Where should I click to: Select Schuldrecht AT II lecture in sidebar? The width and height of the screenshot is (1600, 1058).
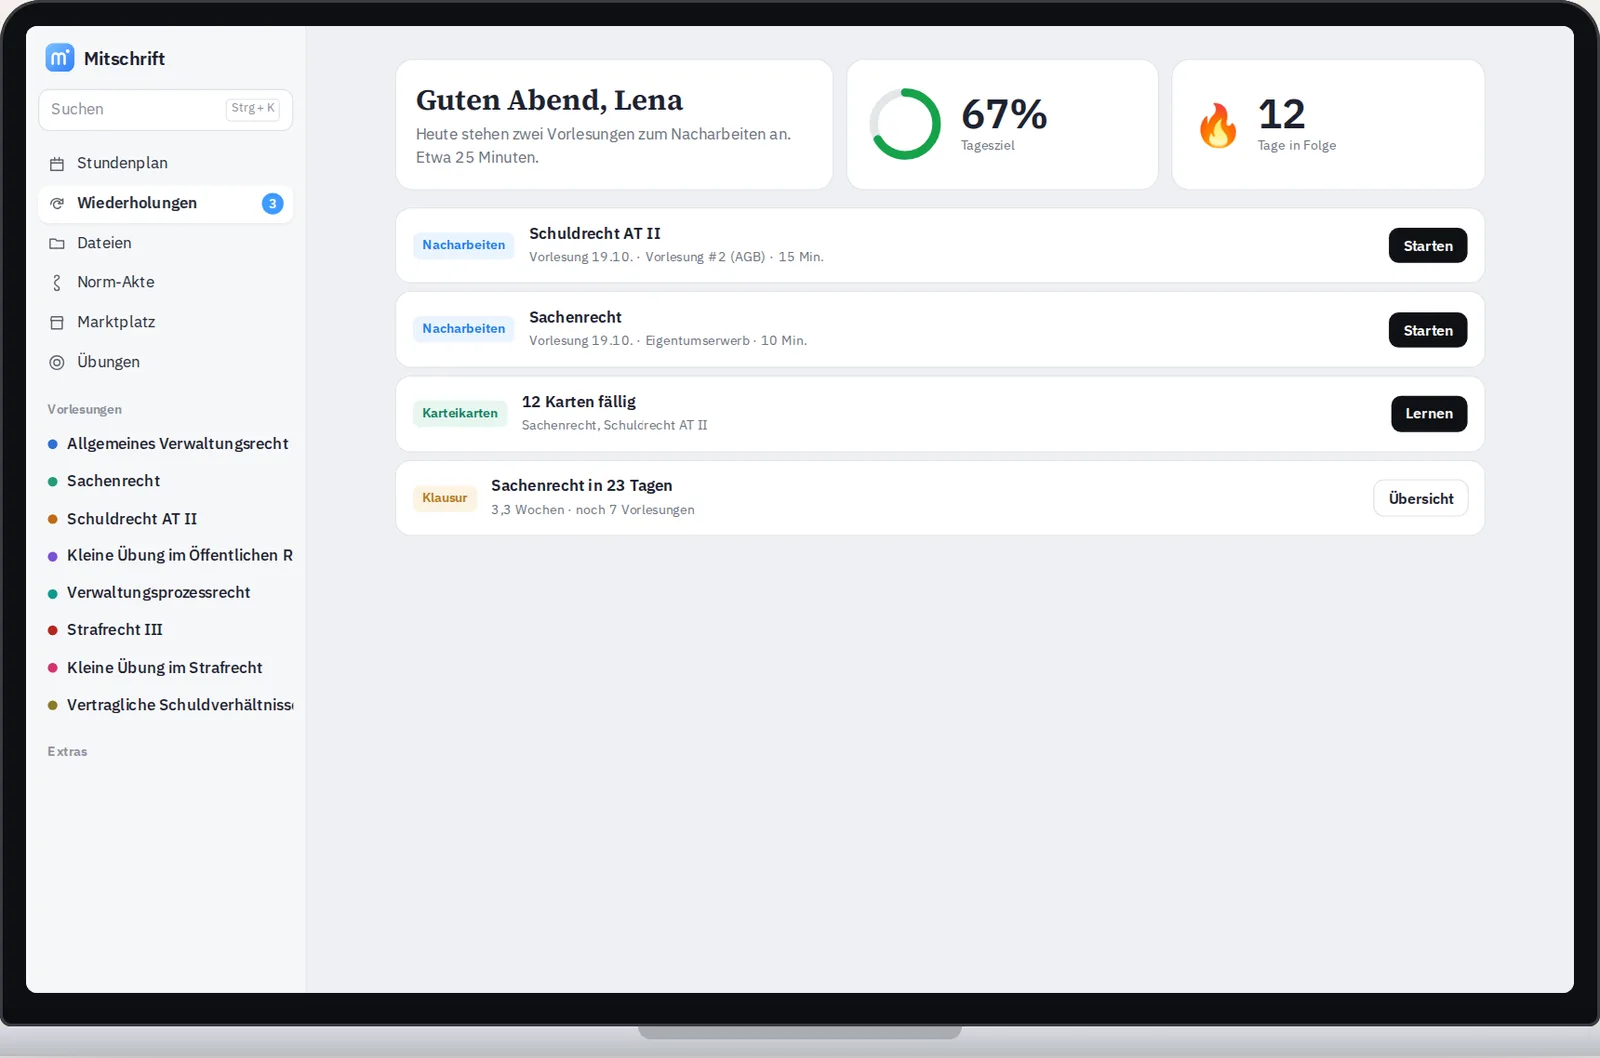168,519
